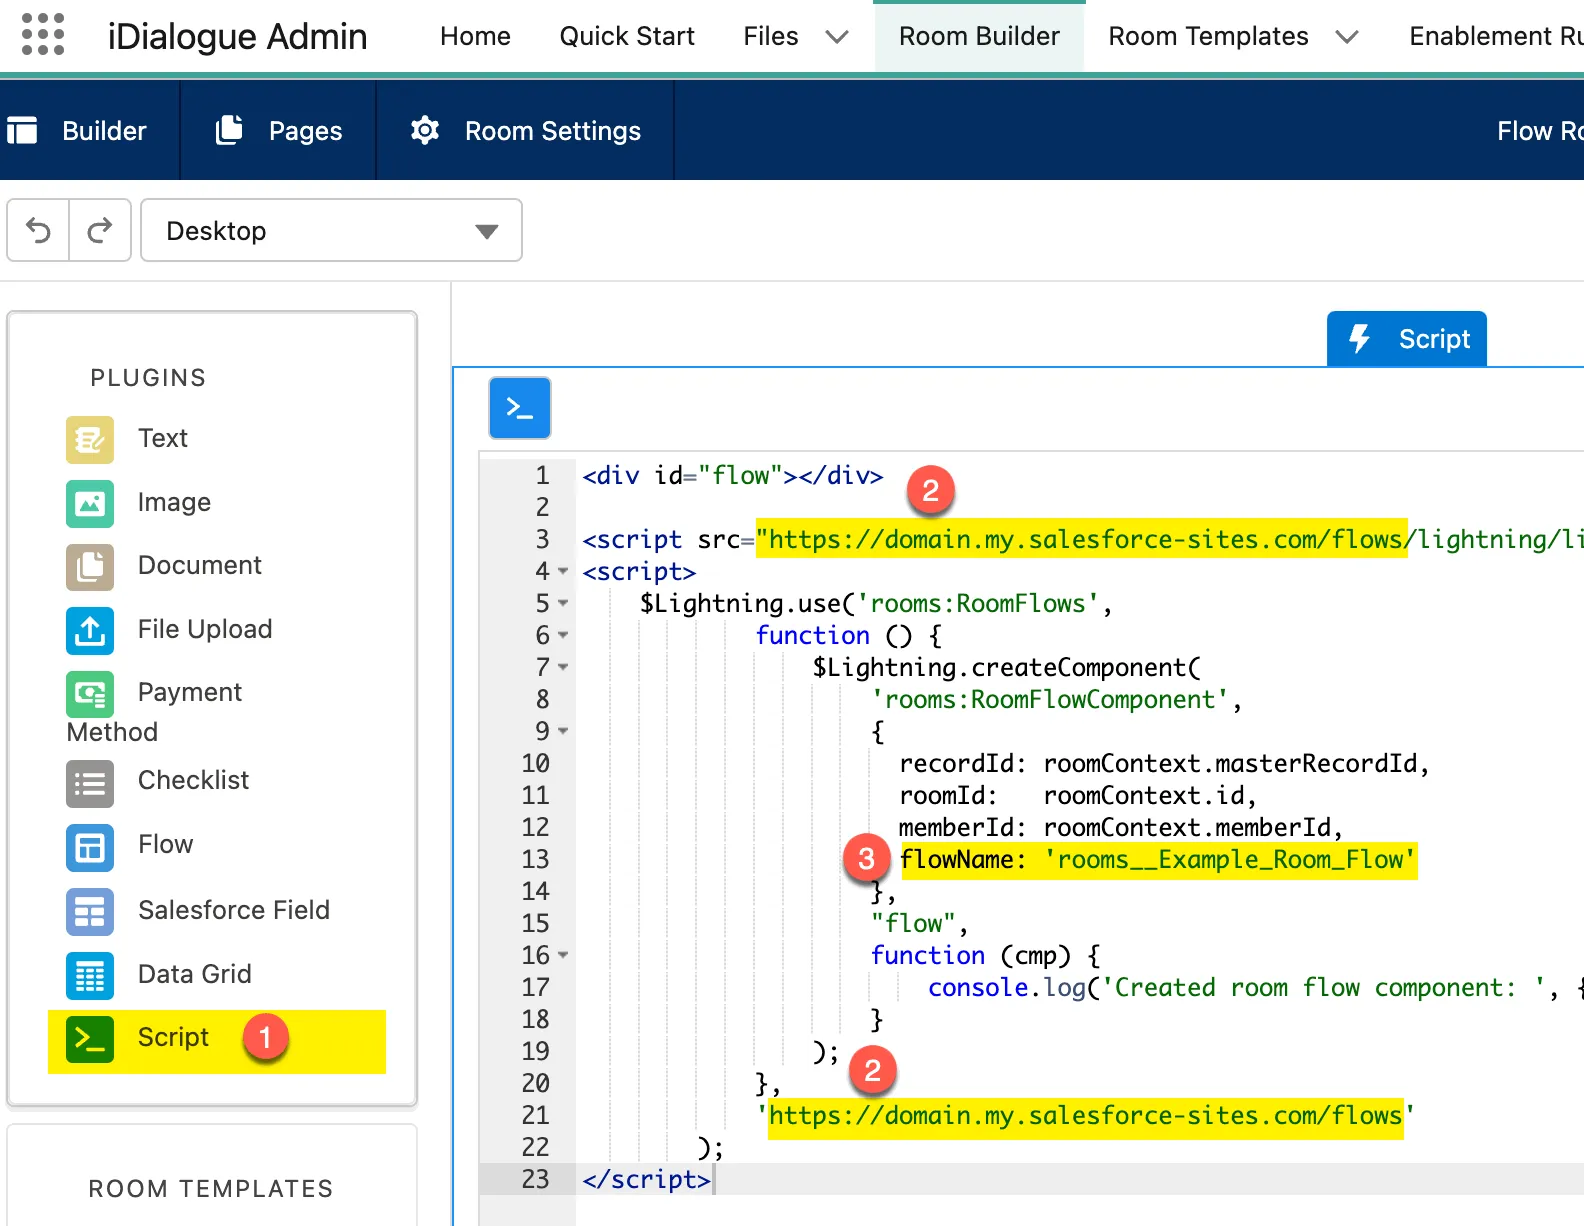Redo the last change

99,230
